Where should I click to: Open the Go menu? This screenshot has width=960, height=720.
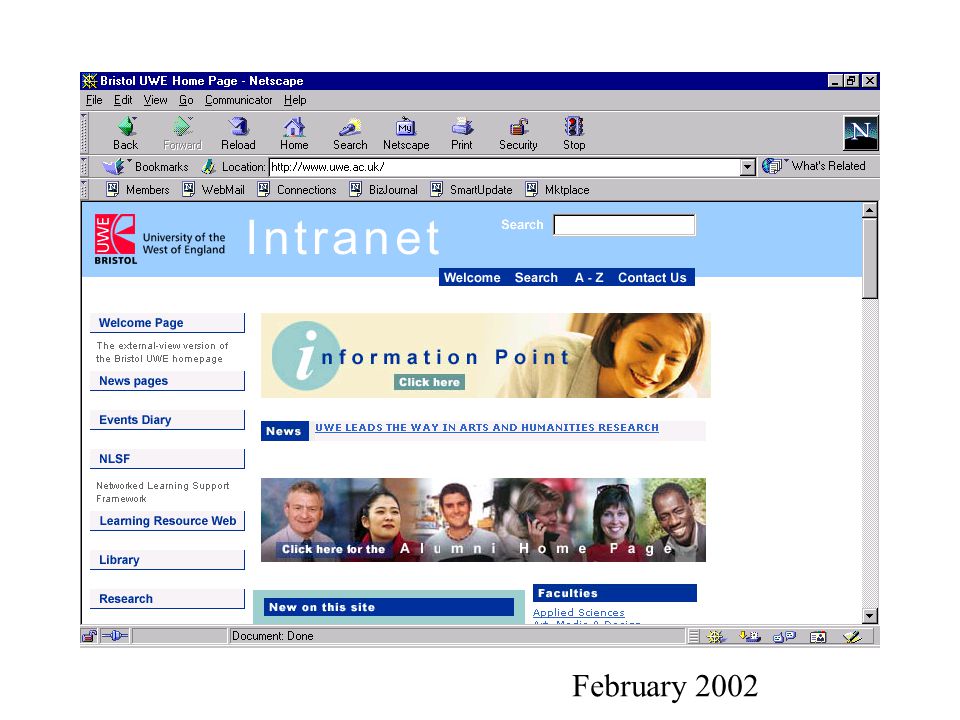pos(186,100)
